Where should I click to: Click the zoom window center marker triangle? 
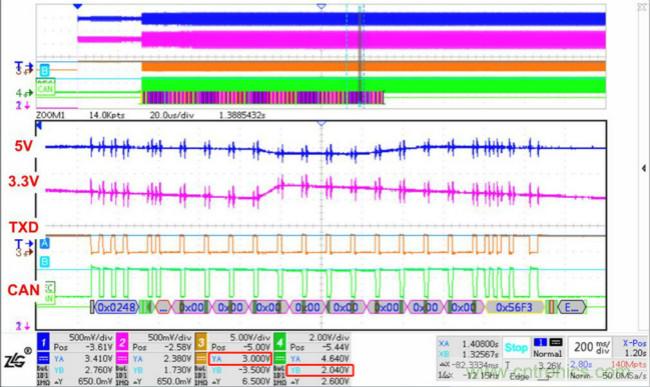(x=321, y=123)
